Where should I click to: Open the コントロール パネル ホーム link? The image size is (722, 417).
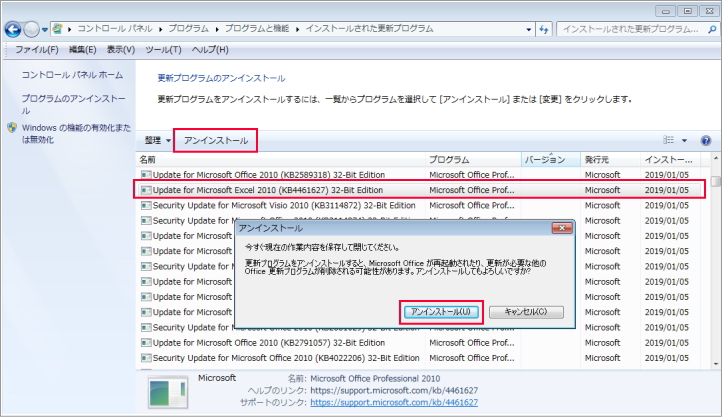[x=73, y=75]
